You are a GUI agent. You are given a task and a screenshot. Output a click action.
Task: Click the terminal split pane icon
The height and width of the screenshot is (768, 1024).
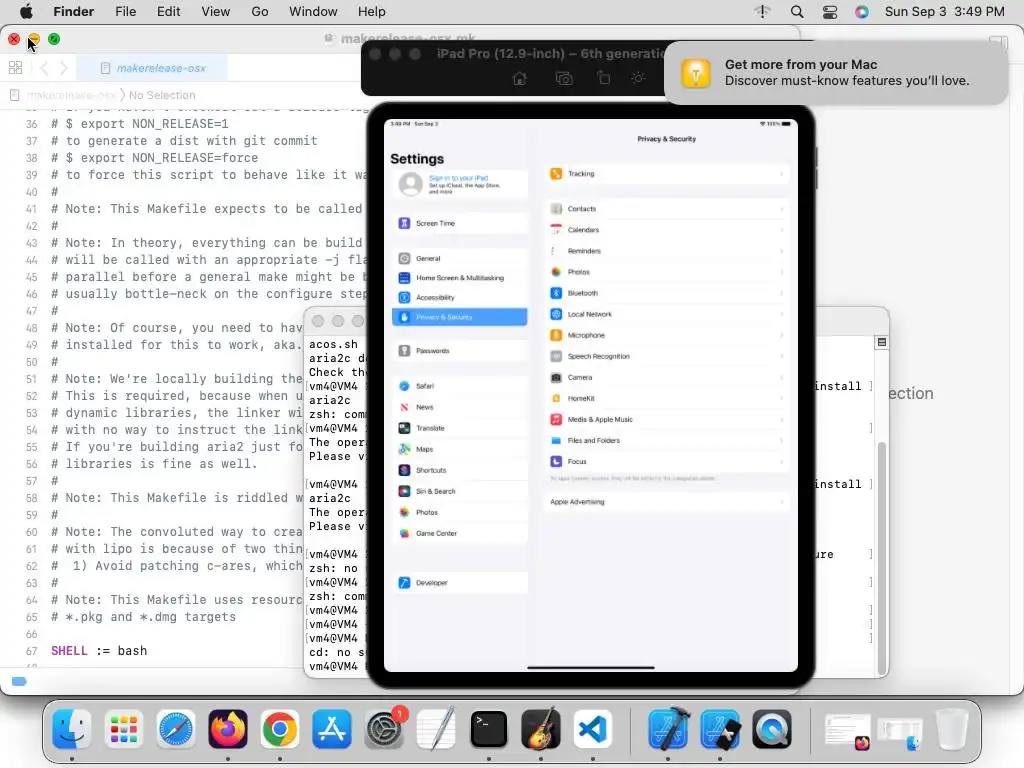(x=882, y=342)
